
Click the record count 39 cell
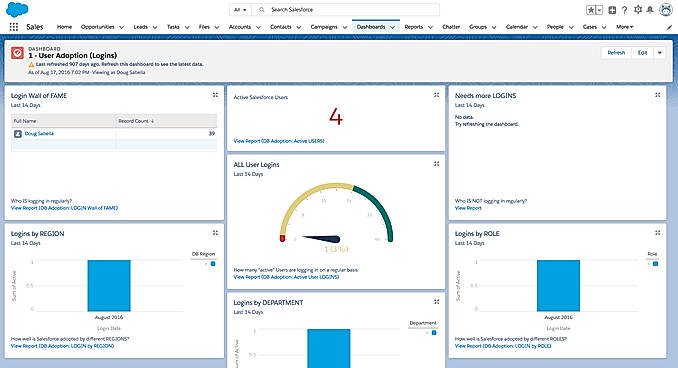pos(166,134)
